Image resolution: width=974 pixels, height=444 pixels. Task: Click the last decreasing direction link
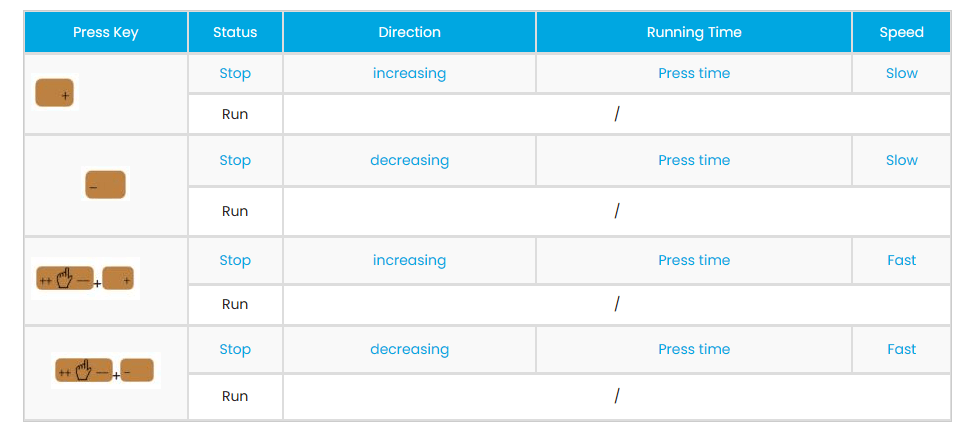[409, 349]
